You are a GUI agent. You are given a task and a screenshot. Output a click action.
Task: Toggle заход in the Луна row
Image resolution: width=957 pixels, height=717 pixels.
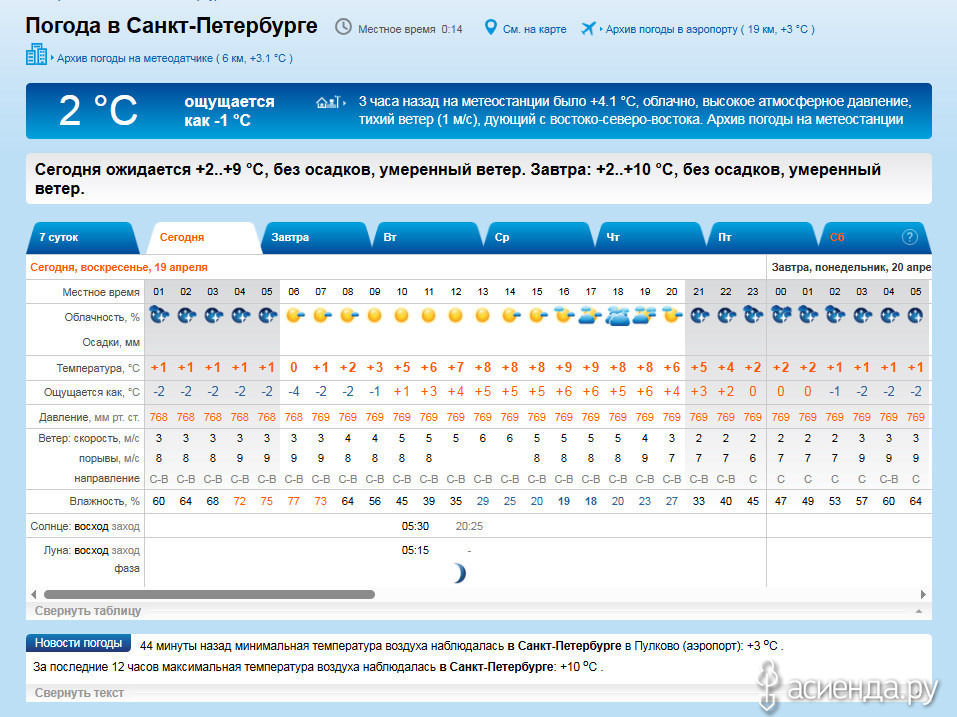125,550
